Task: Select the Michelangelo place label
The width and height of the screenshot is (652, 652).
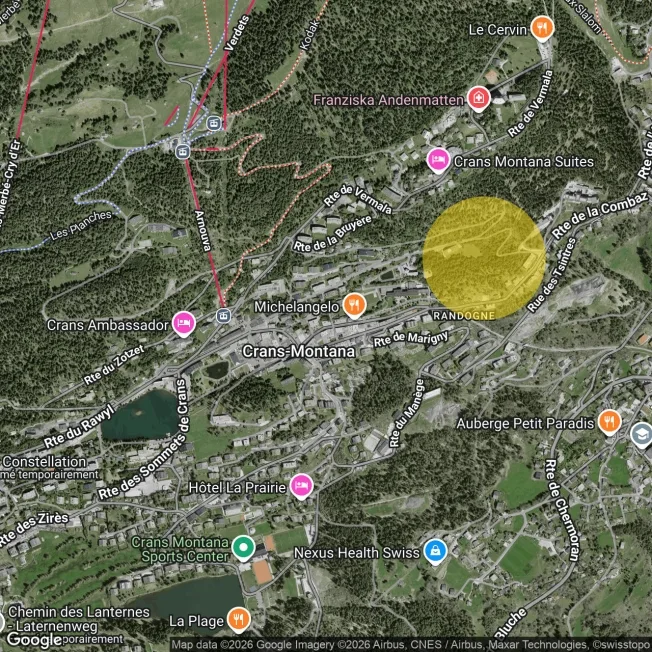Action: point(296,307)
